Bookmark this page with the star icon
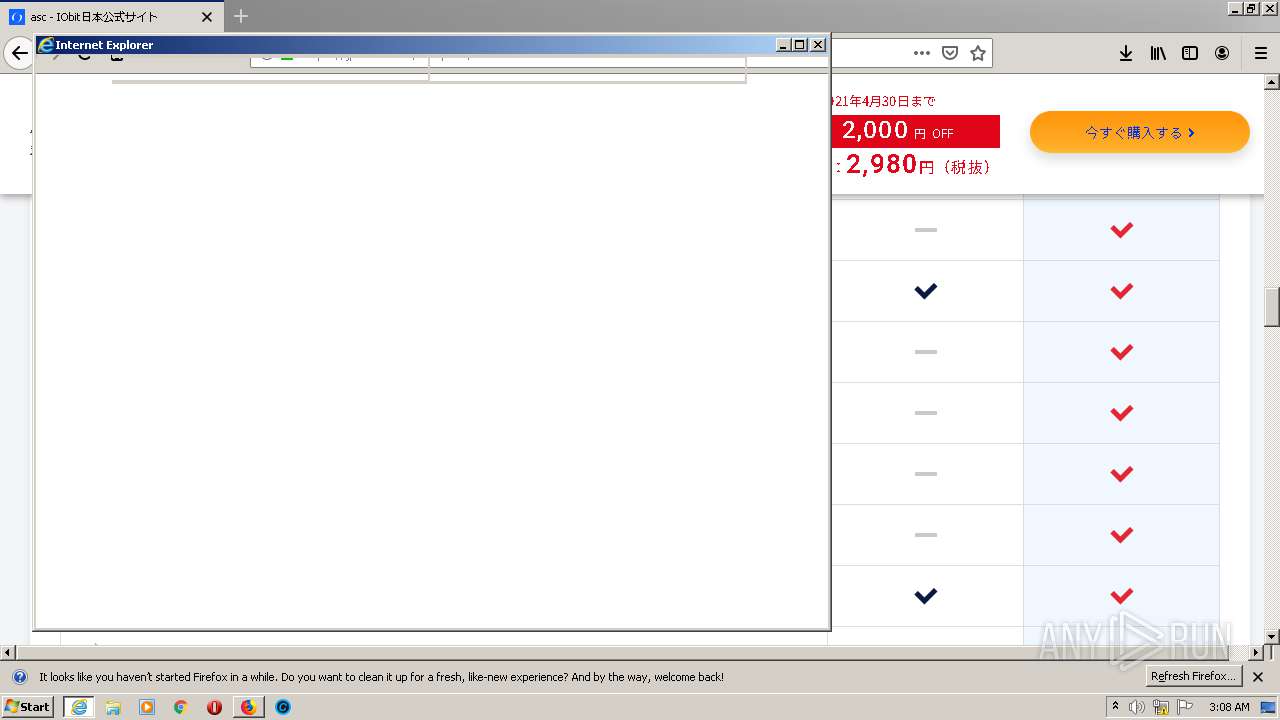Image resolution: width=1280 pixels, height=720 pixels. pyautogui.click(x=978, y=53)
